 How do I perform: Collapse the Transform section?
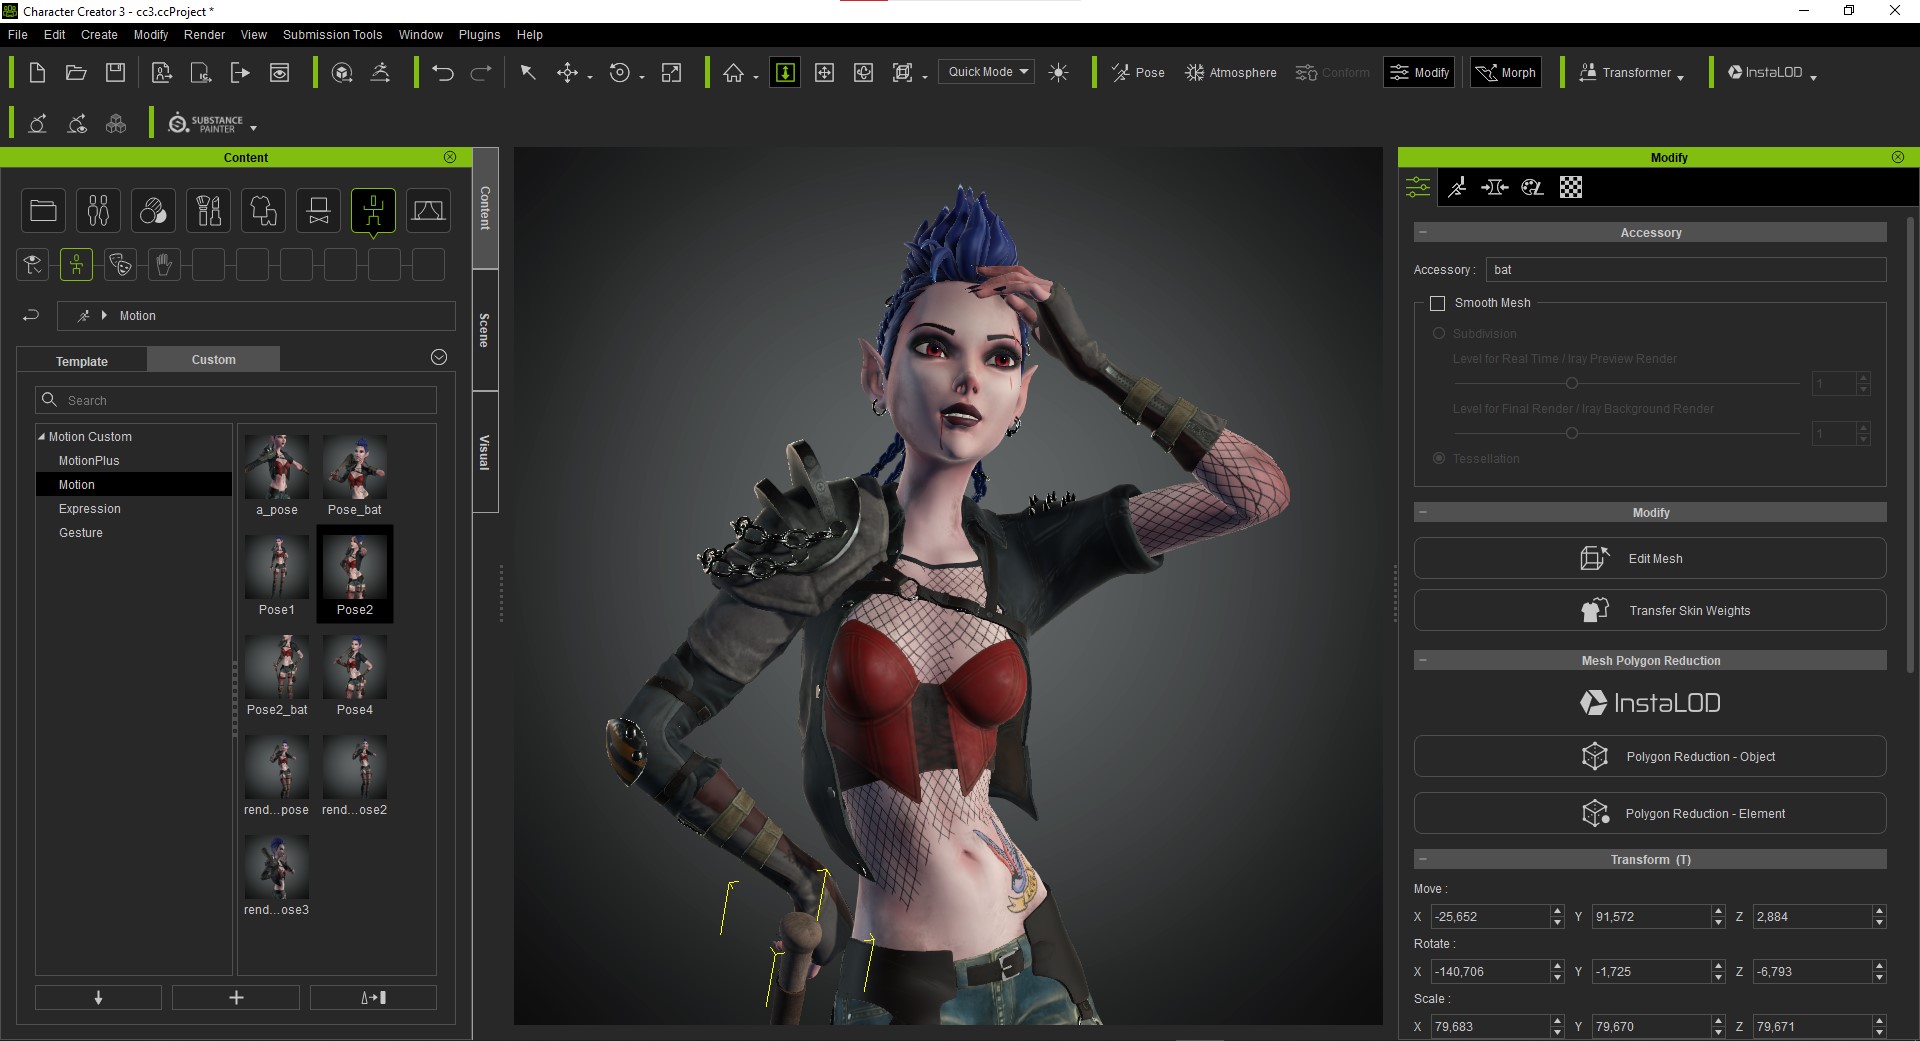[1423, 859]
